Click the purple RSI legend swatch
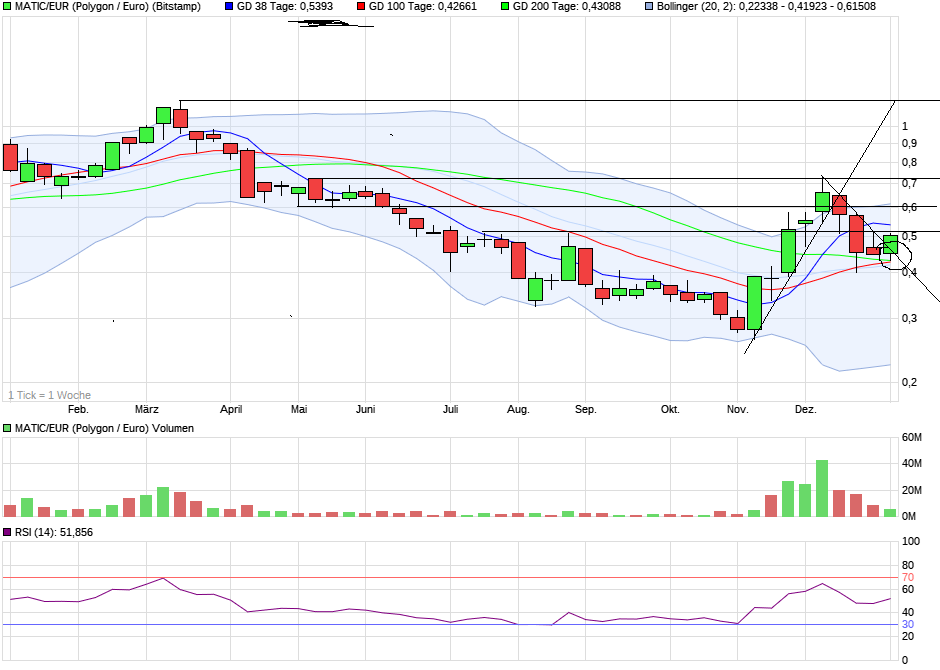 (7, 532)
